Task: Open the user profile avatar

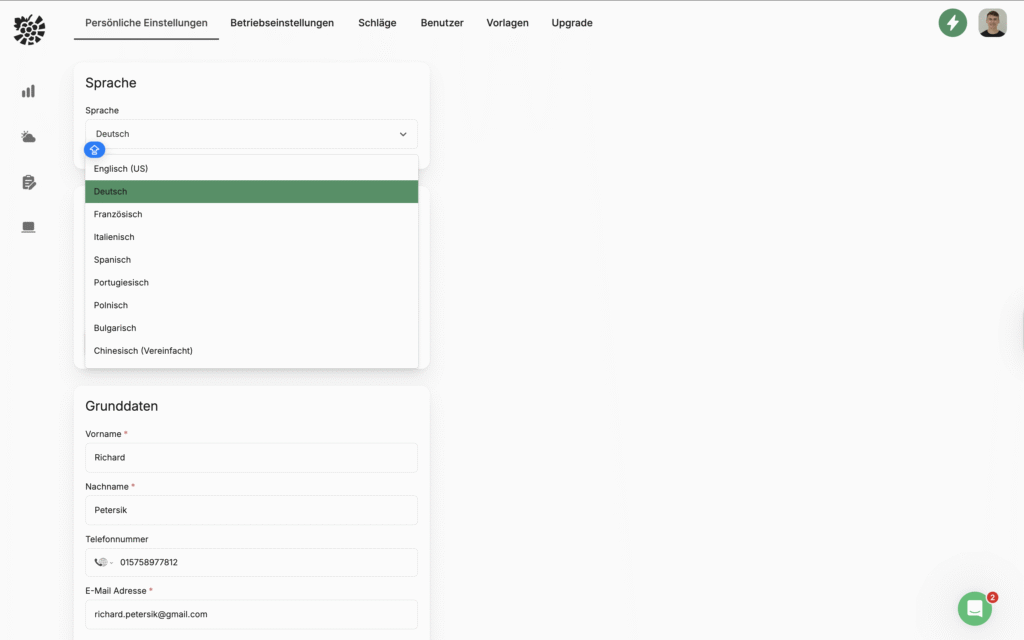Action: [992, 23]
